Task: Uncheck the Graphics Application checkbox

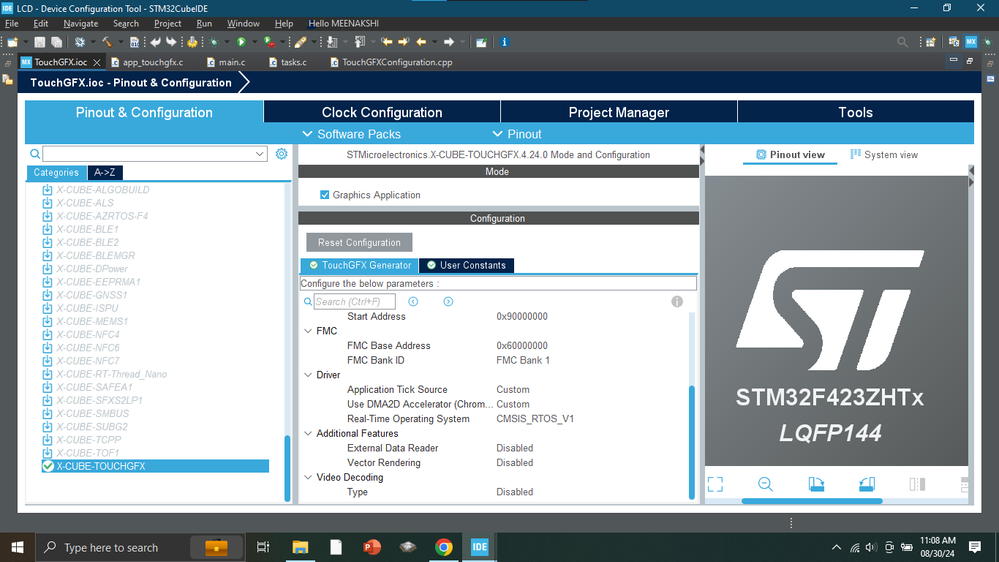Action: pos(324,195)
